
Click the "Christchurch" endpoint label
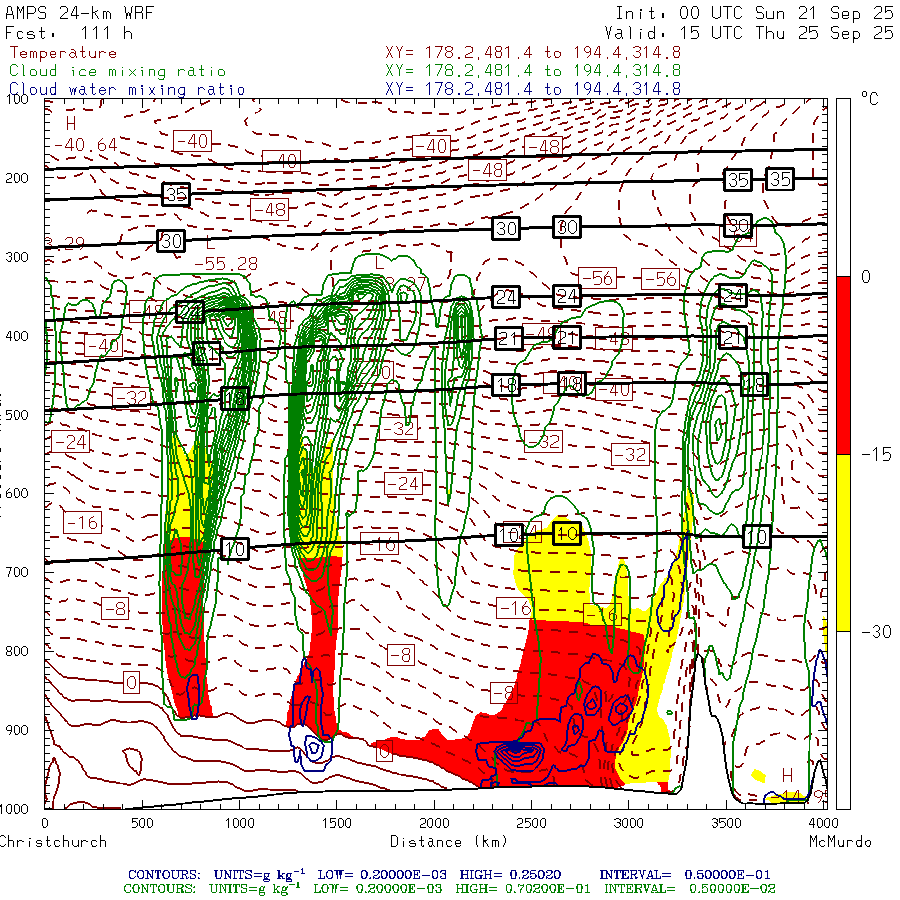(x=53, y=841)
